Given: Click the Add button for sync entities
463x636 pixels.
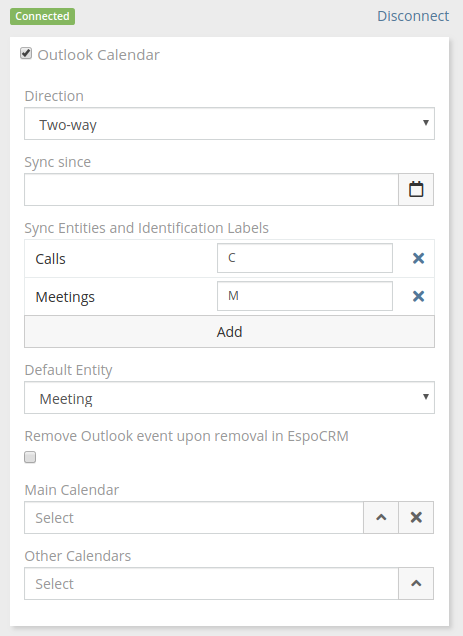Looking at the screenshot, I should click(229, 332).
